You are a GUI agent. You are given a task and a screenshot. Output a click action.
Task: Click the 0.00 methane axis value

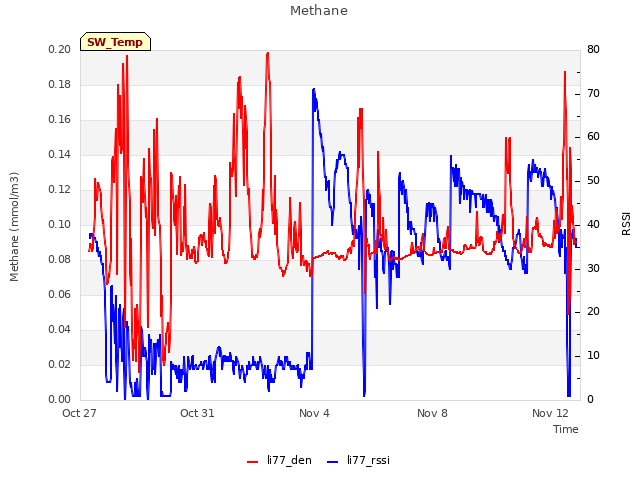click(x=60, y=400)
